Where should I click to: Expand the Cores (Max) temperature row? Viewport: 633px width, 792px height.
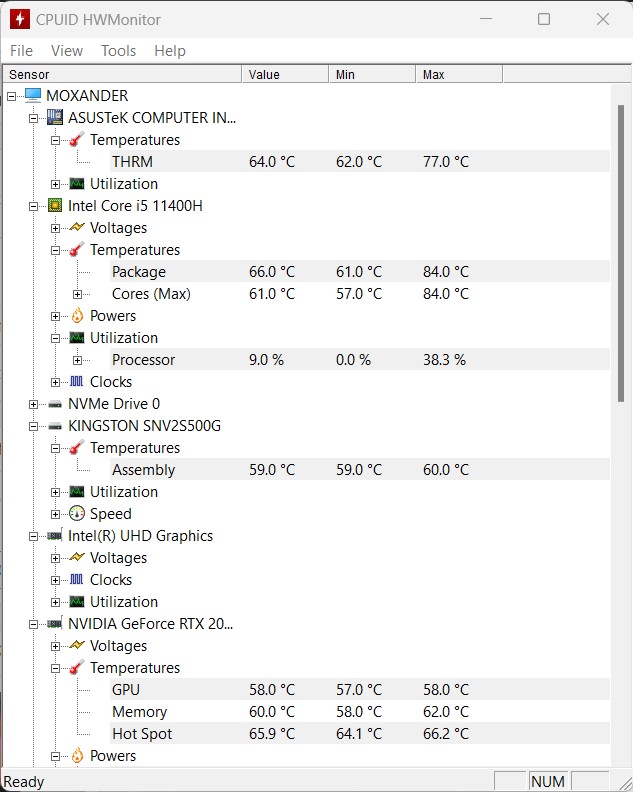pyautogui.click(x=77, y=294)
